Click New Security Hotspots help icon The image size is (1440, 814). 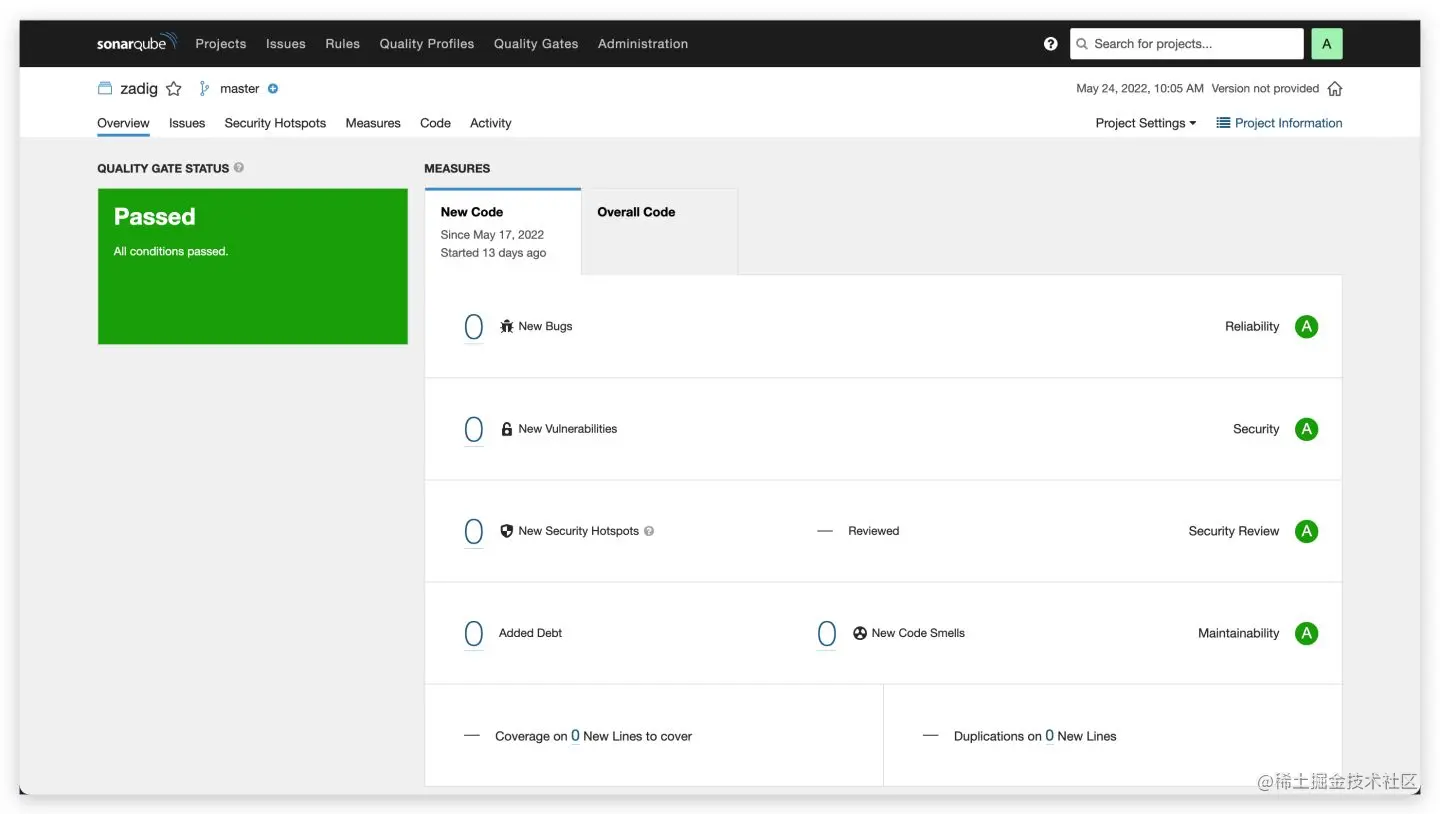(x=649, y=531)
